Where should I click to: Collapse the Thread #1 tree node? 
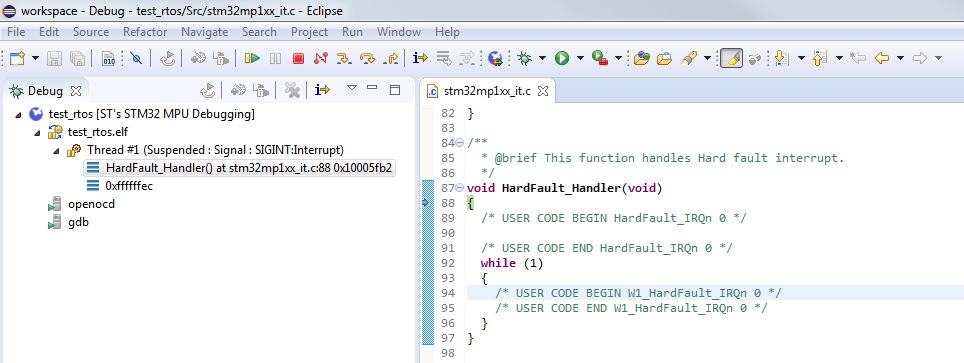tap(56, 150)
